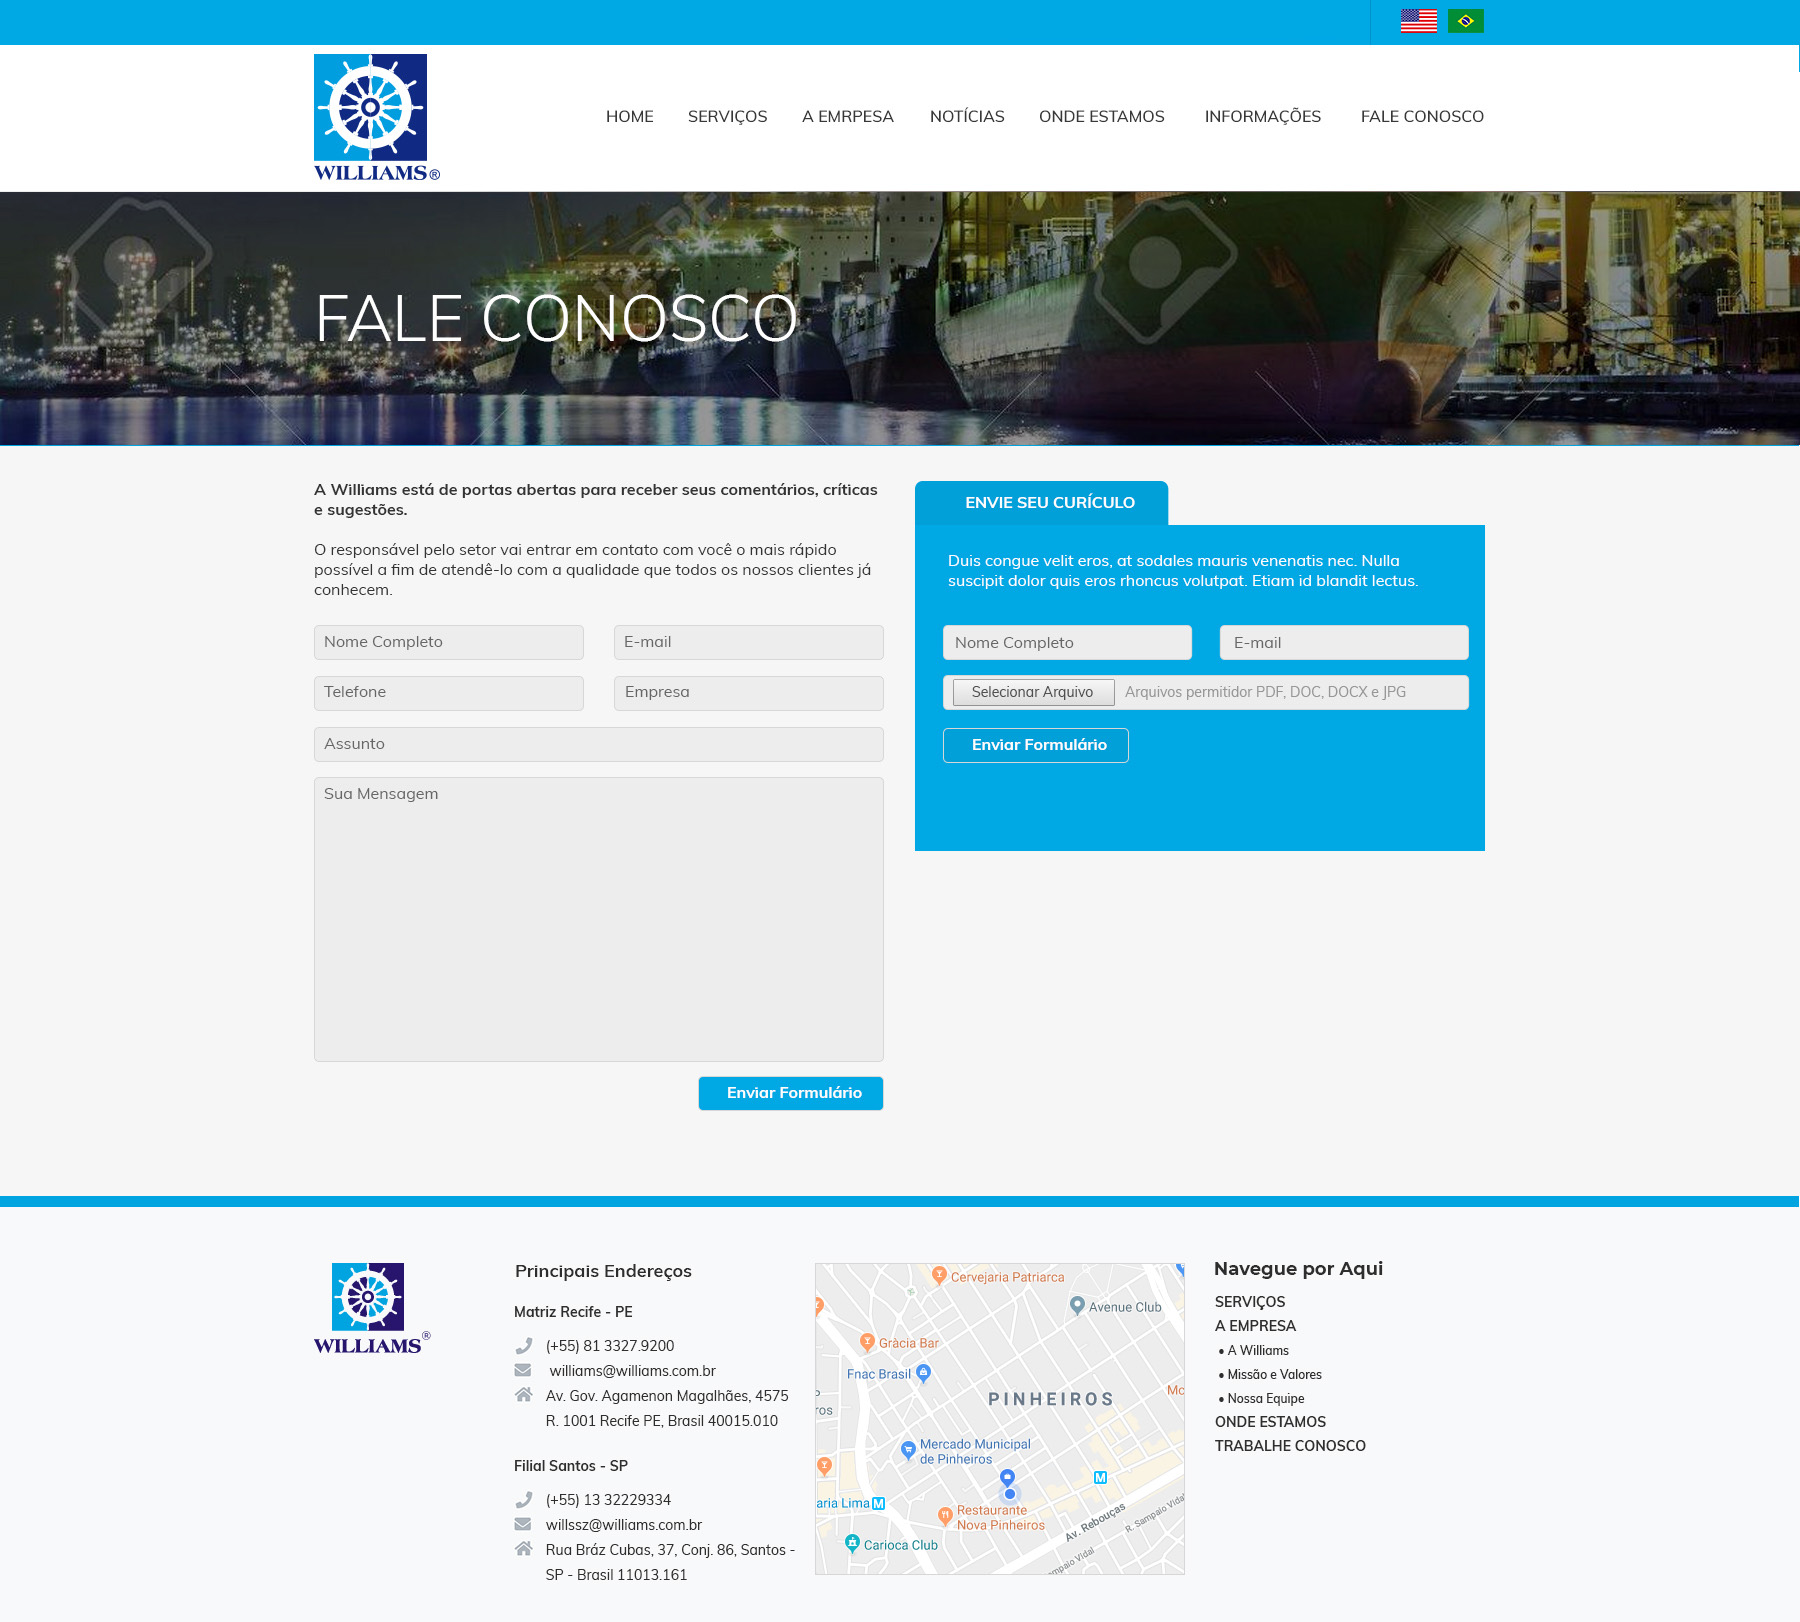
Task: Open the SERVIÇOS menu item
Action: tap(727, 117)
